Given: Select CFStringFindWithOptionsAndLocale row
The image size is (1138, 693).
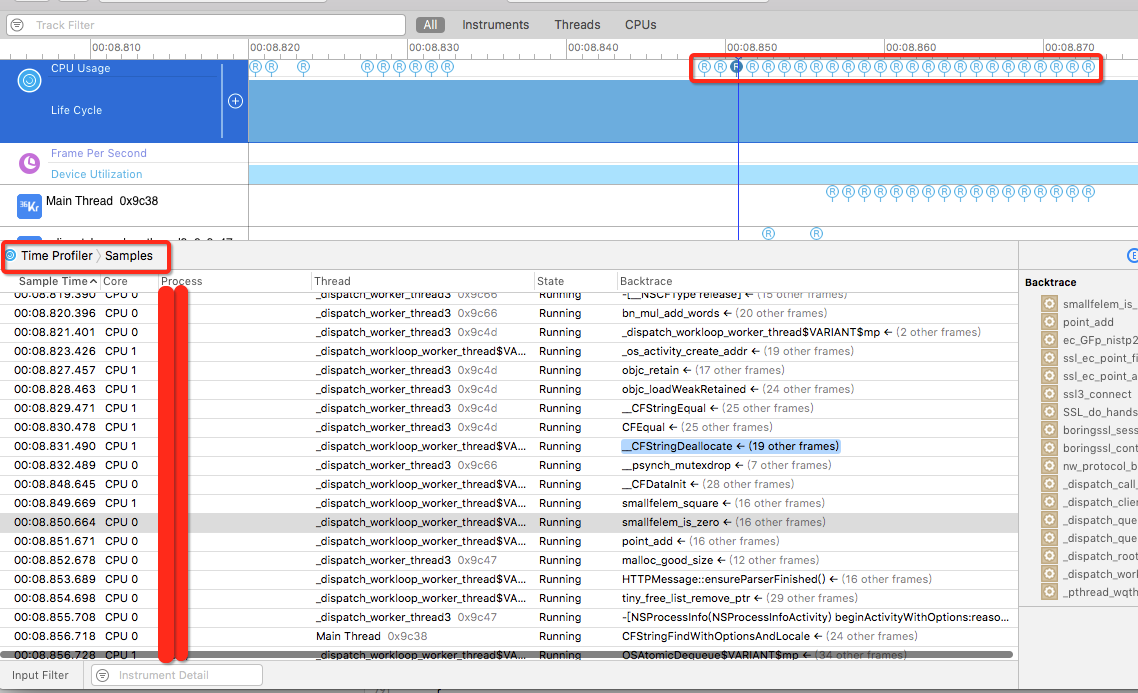Looking at the screenshot, I should tap(508, 636).
